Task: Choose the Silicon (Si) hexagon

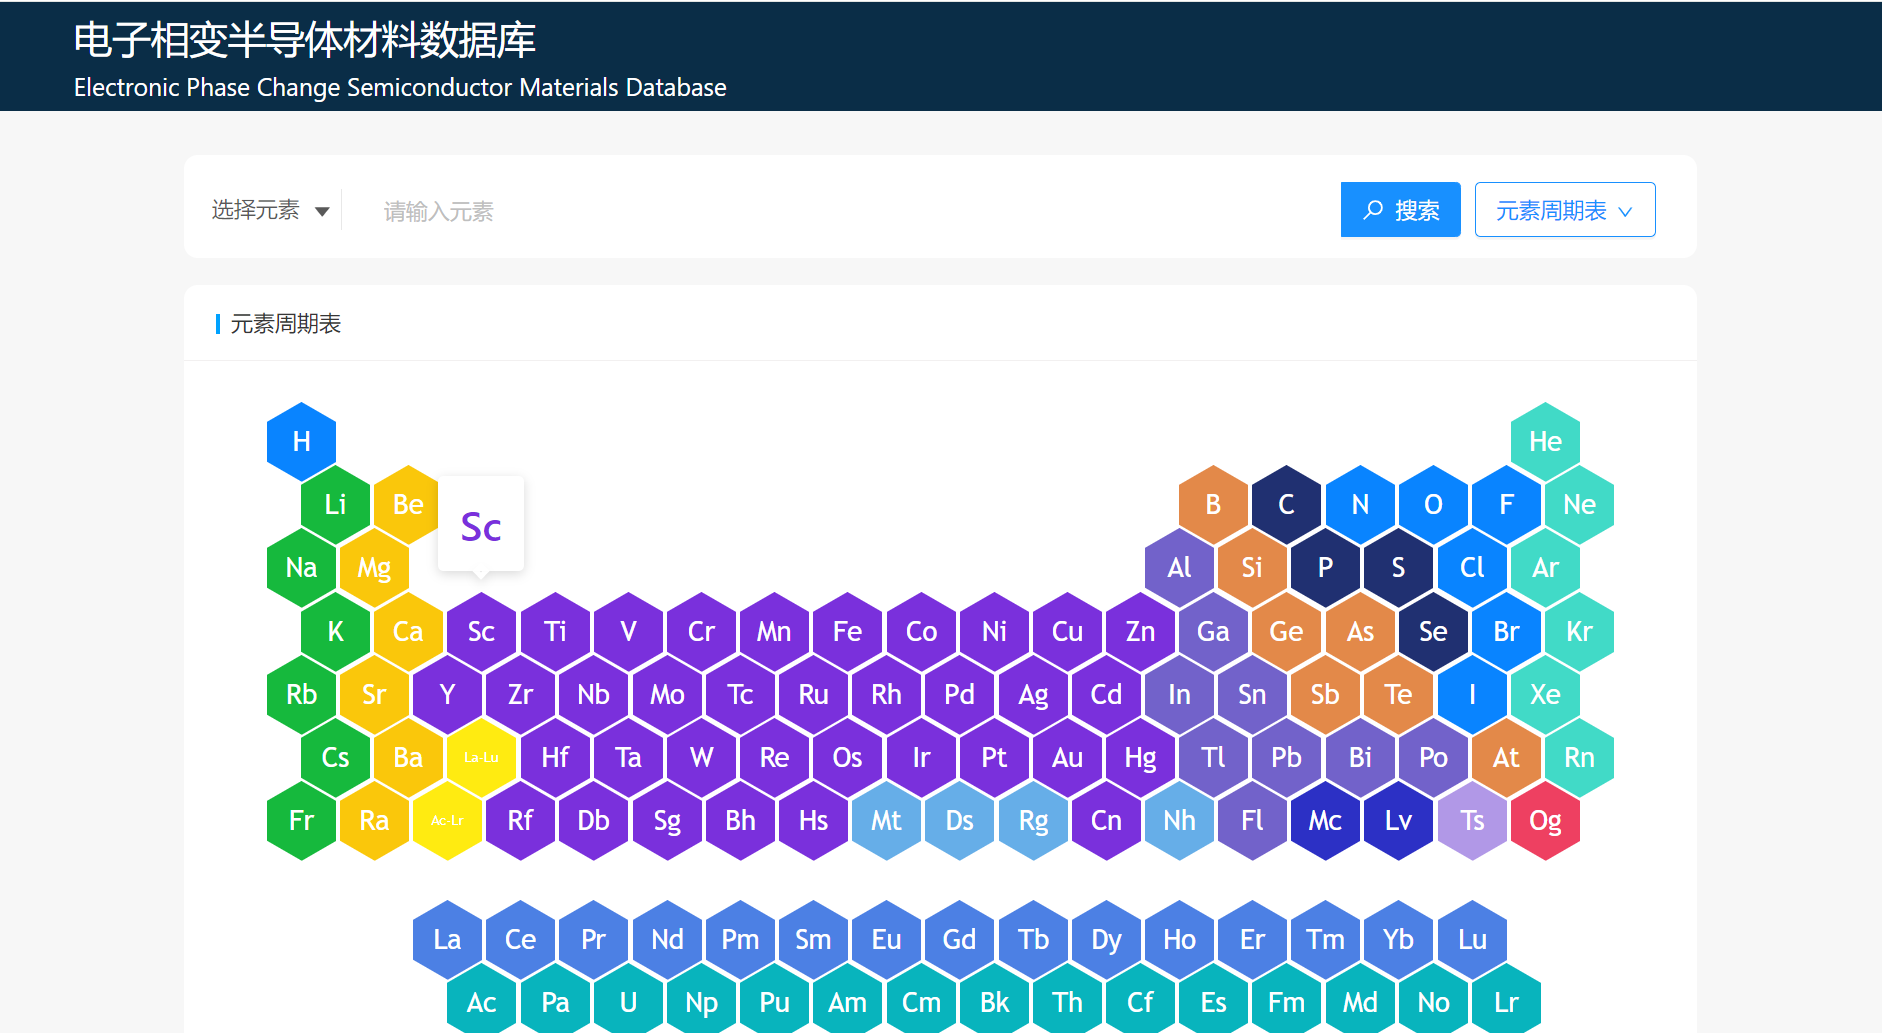Action: [x=1252, y=568]
